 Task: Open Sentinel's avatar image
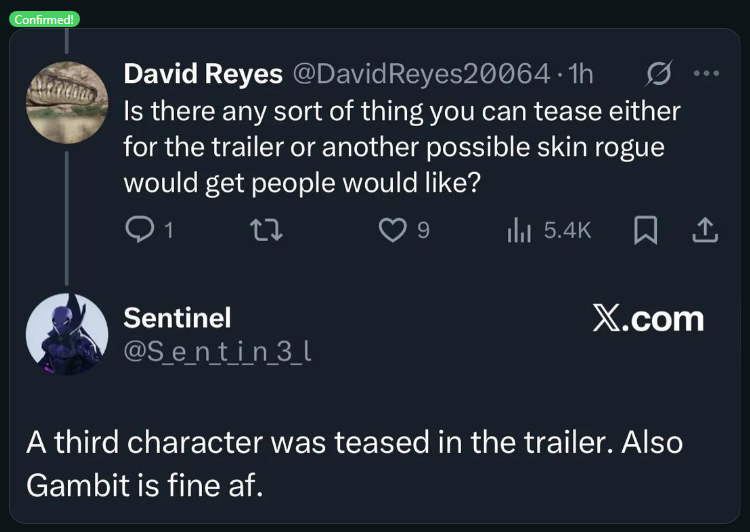[66, 336]
